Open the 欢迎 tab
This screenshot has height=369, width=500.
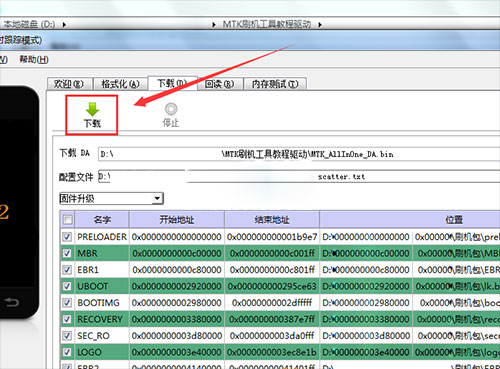pos(69,84)
